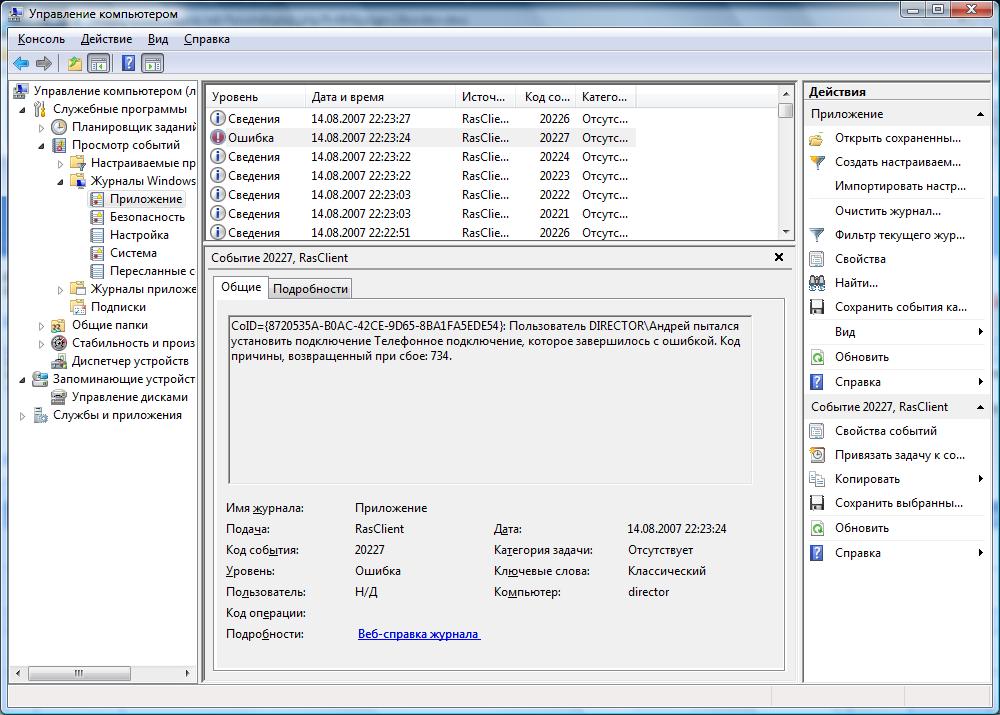Collapse the Журналы Windows tree node

(x=60, y=181)
